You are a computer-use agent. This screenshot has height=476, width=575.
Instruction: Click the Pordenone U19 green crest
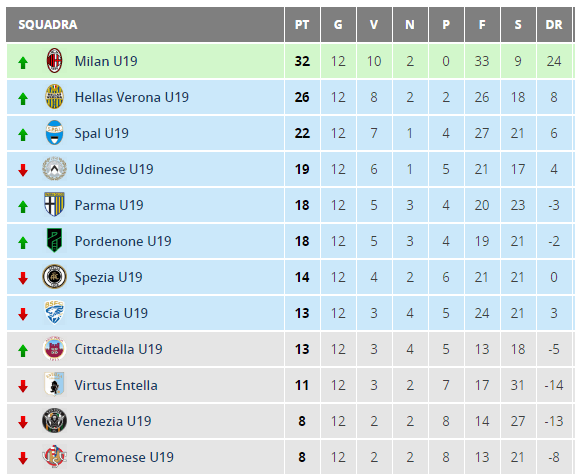point(54,241)
